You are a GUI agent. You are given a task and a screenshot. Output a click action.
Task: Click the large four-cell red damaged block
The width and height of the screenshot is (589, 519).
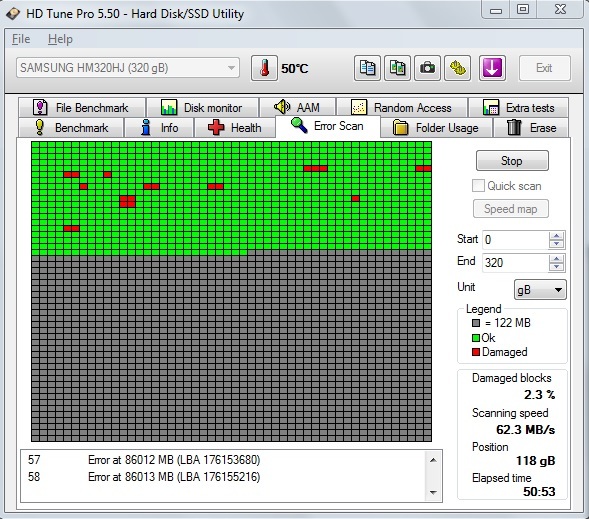pos(127,201)
